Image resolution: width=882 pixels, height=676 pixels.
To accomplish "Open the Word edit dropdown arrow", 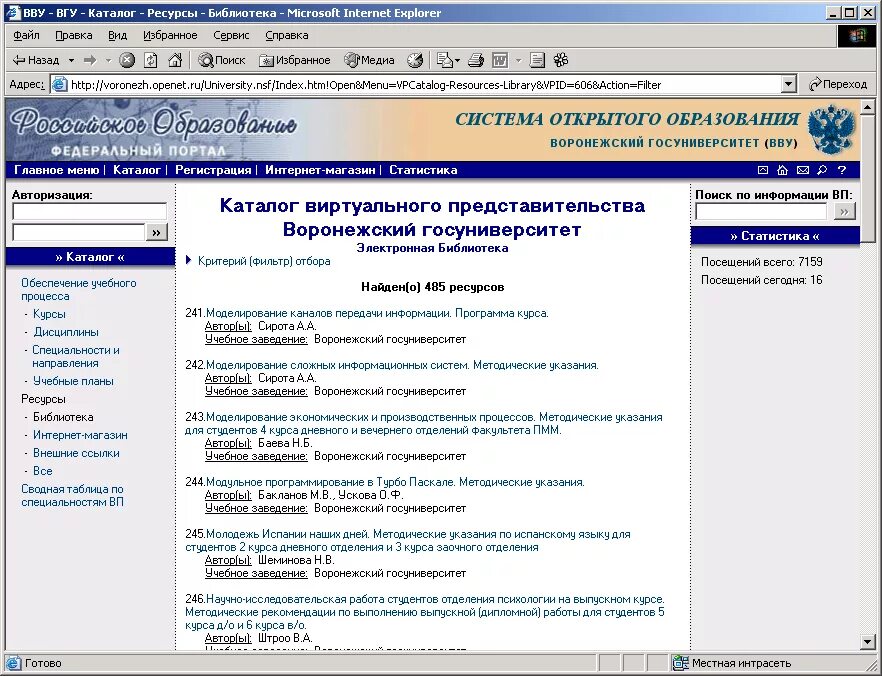I will pos(519,60).
